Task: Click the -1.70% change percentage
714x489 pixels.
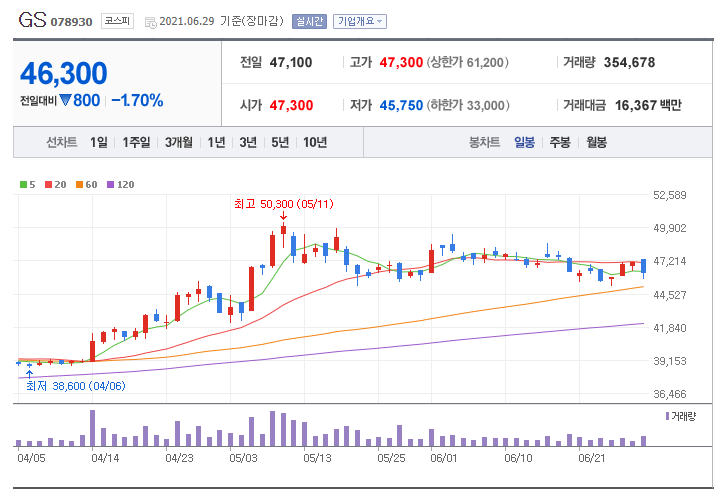Action: [137, 100]
